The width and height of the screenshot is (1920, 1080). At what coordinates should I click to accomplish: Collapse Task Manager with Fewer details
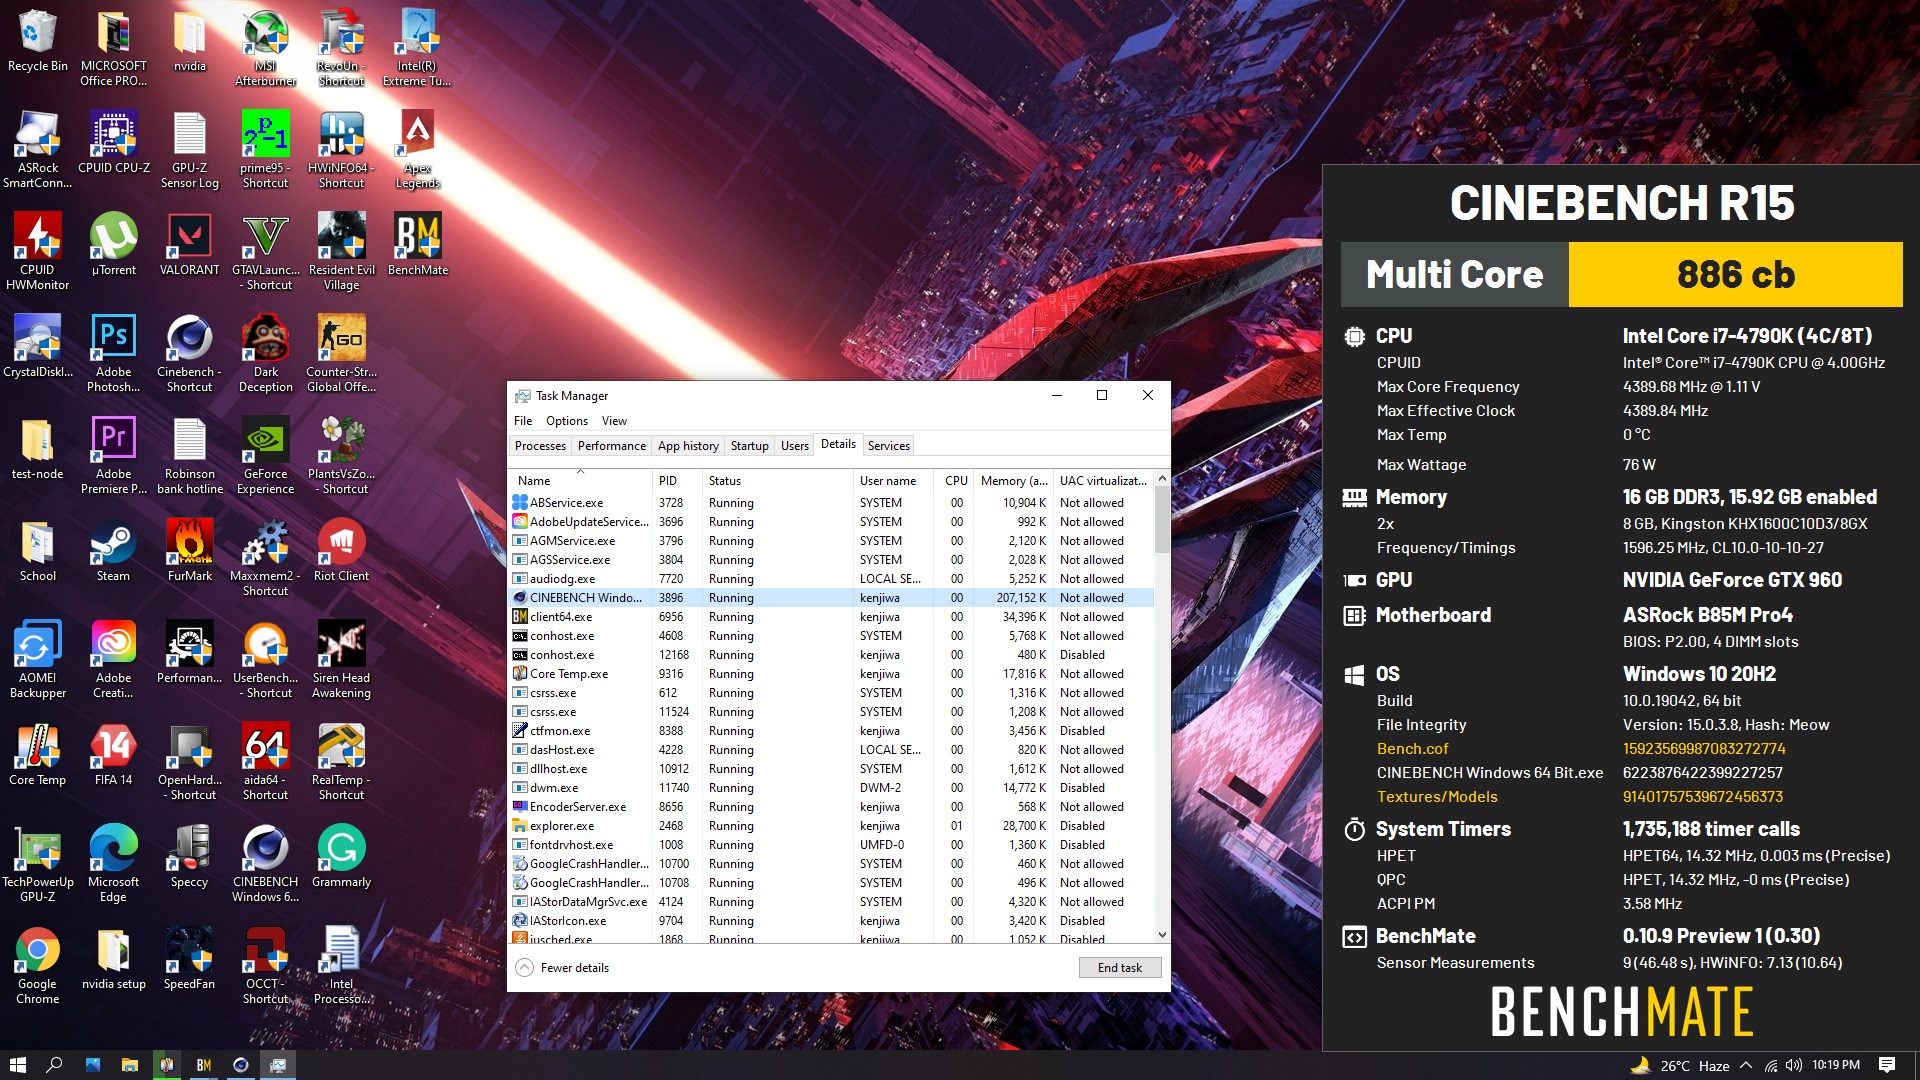pos(563,968)
